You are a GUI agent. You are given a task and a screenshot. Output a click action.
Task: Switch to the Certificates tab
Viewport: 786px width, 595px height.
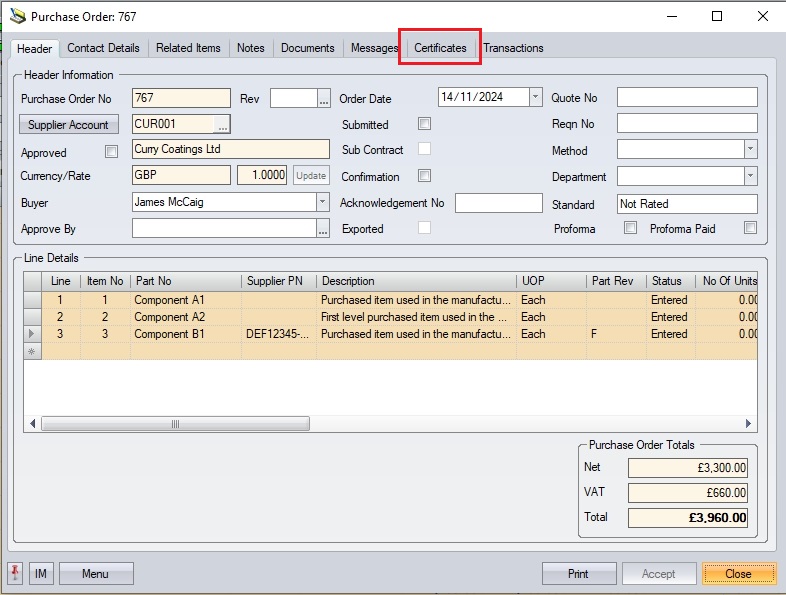[x=440, y=48]
